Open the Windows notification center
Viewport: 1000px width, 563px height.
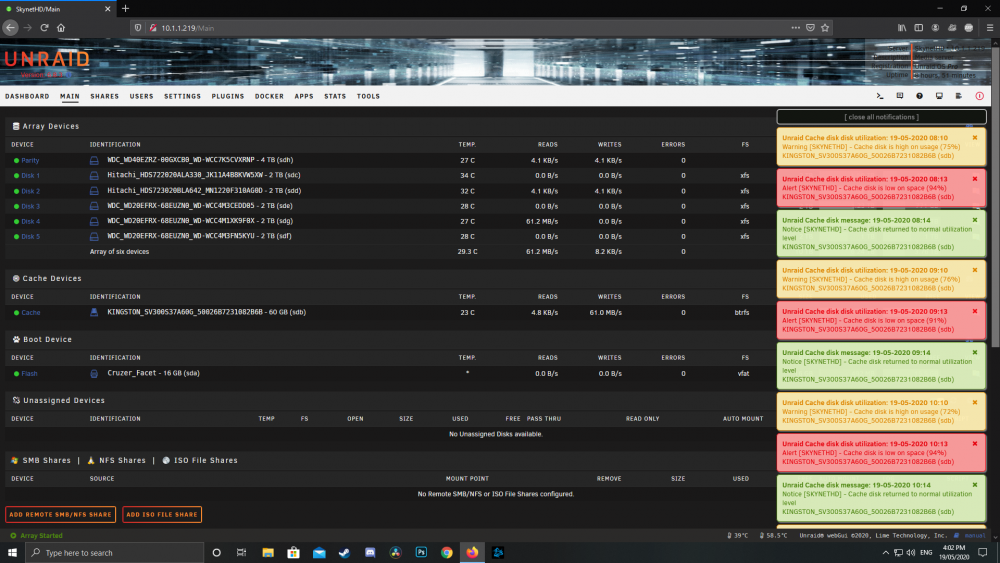tap(983, 552)
